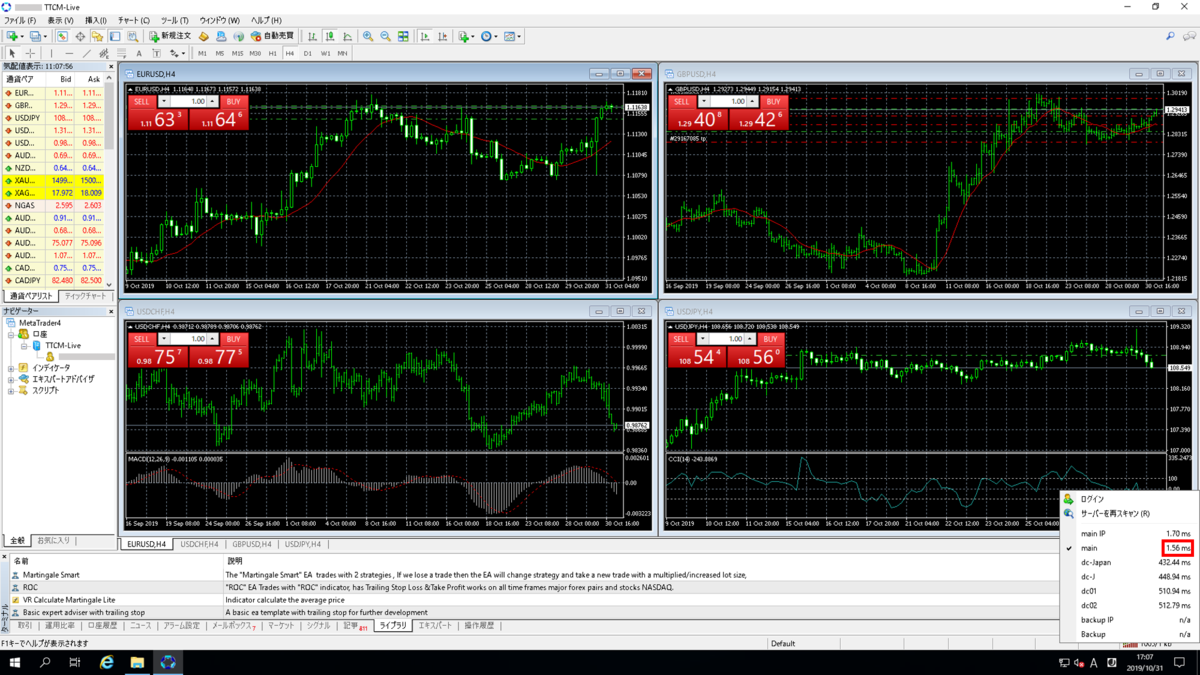Collapse the 口座 tree node
This screenshot has width=1200, height=675.
(x=11, y=335)
